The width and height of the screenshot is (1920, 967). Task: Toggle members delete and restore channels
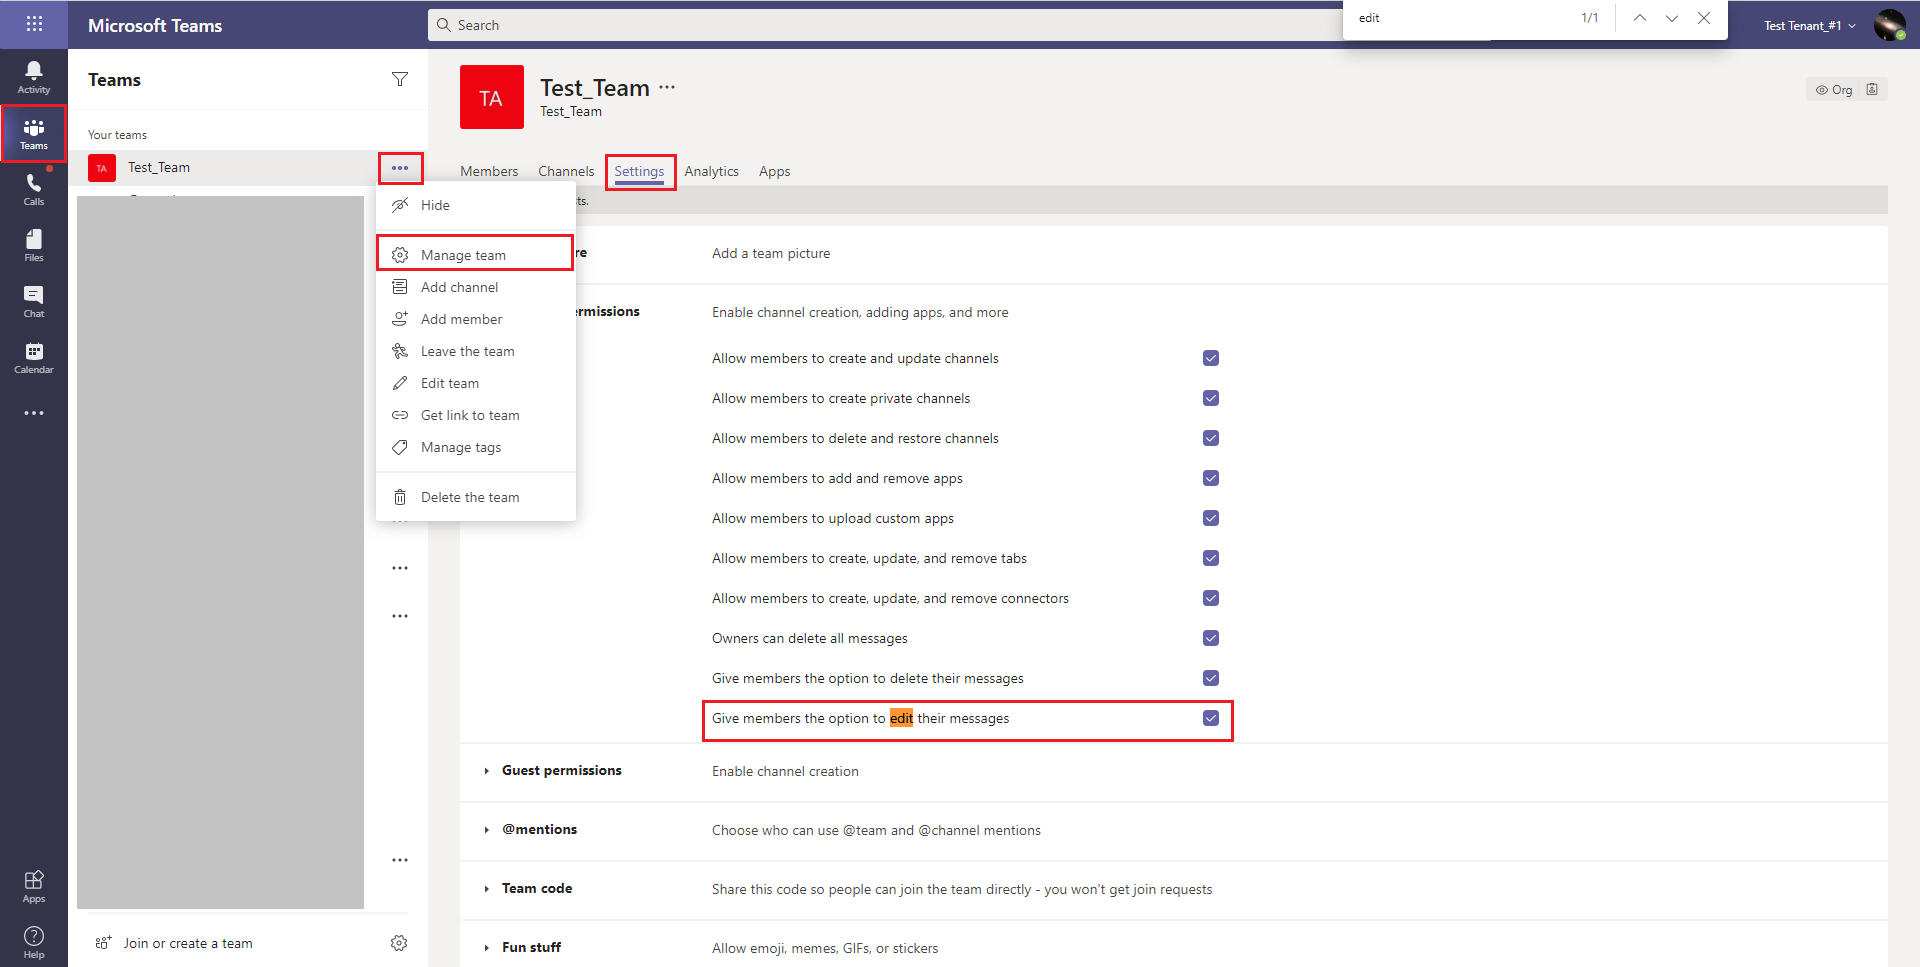click(1211, 438)
